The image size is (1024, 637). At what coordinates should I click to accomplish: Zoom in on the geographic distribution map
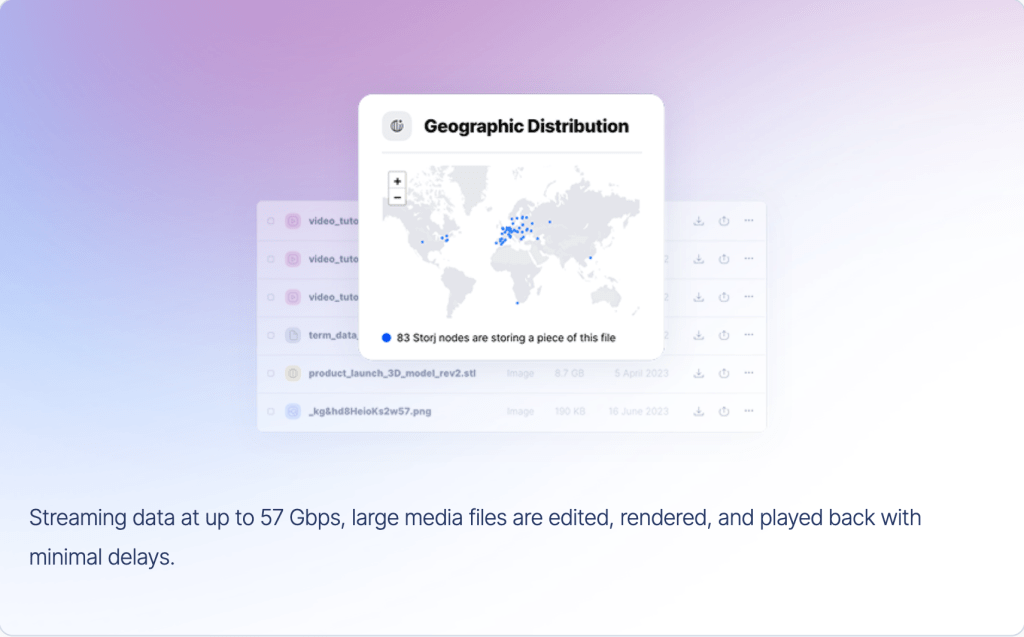coord(397,181)
